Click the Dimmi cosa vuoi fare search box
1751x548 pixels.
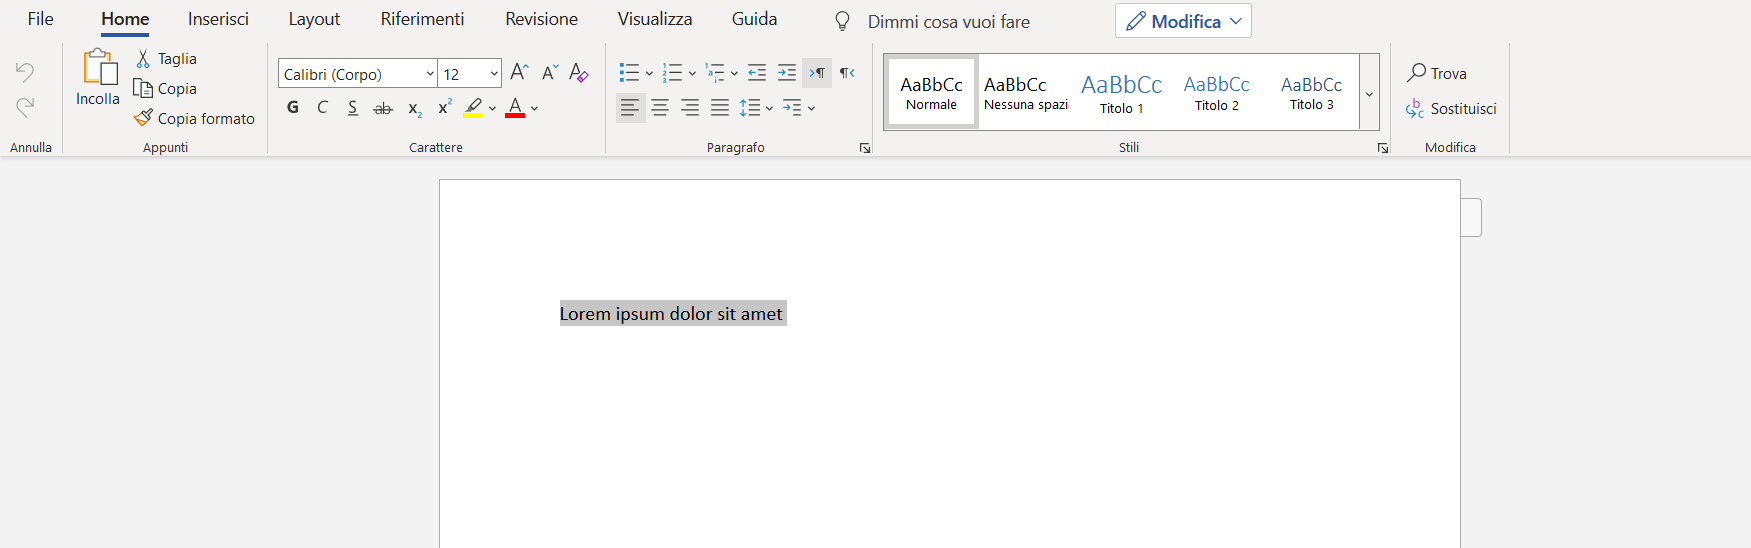coord(948,21)
